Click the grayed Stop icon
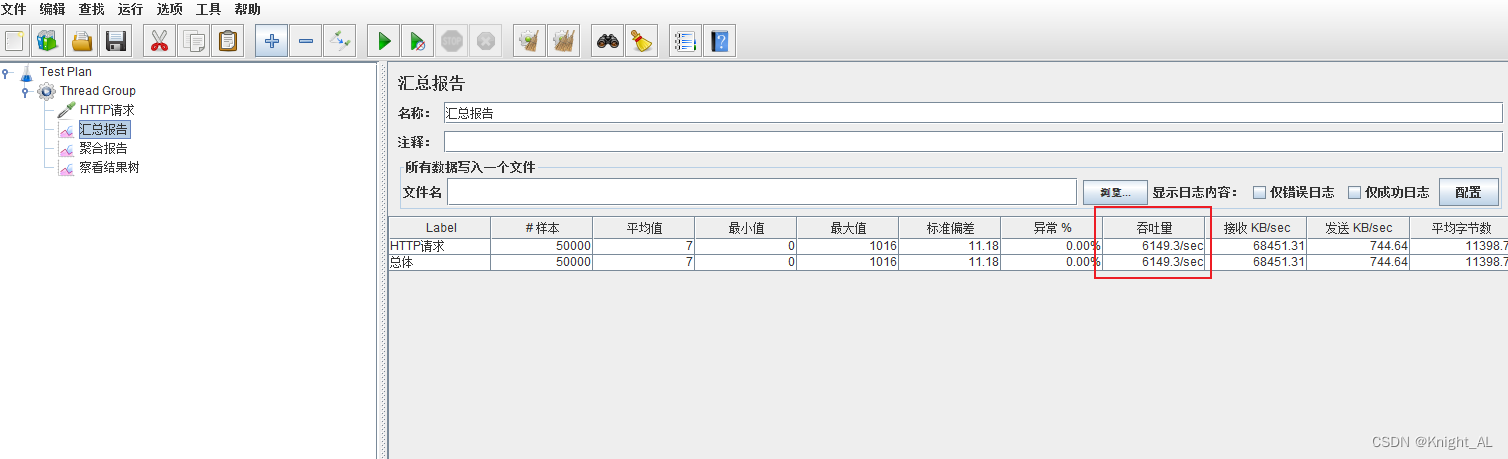 (452, 41)
